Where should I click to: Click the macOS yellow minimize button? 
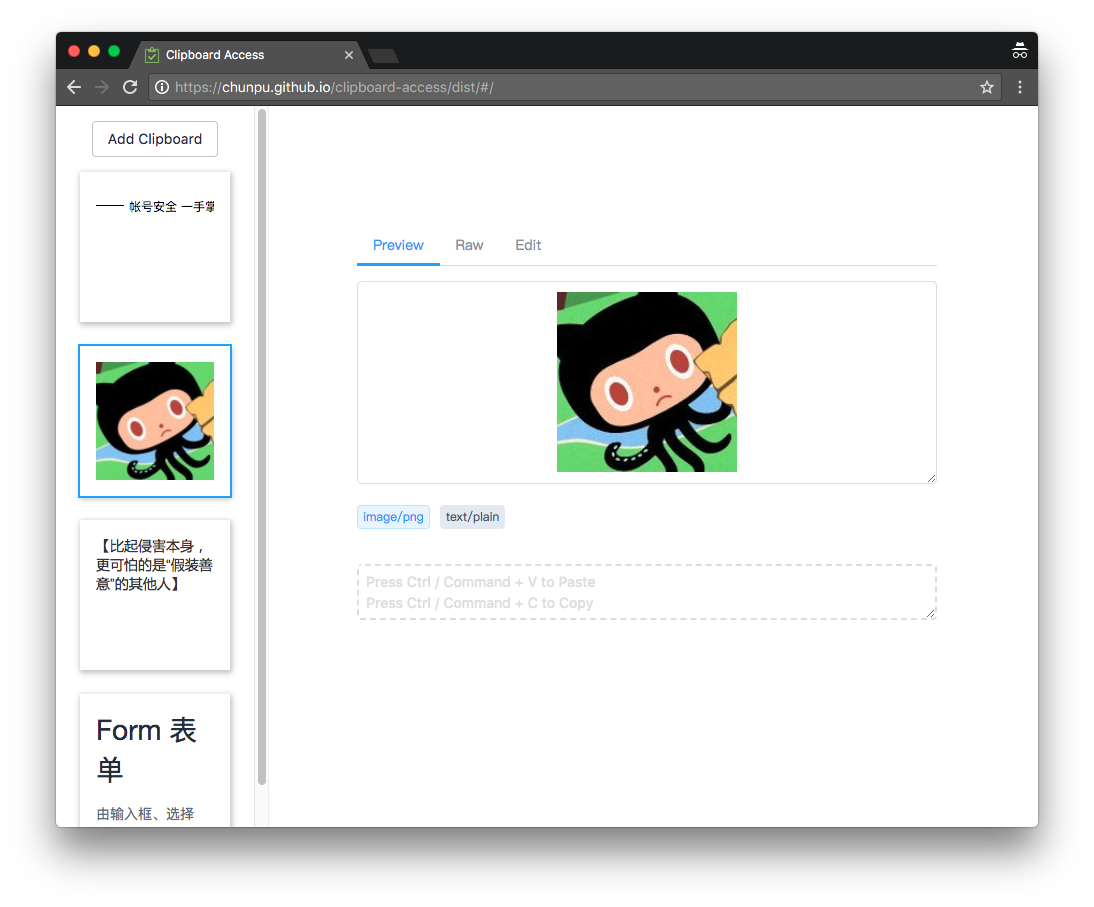tap(94, 51)
